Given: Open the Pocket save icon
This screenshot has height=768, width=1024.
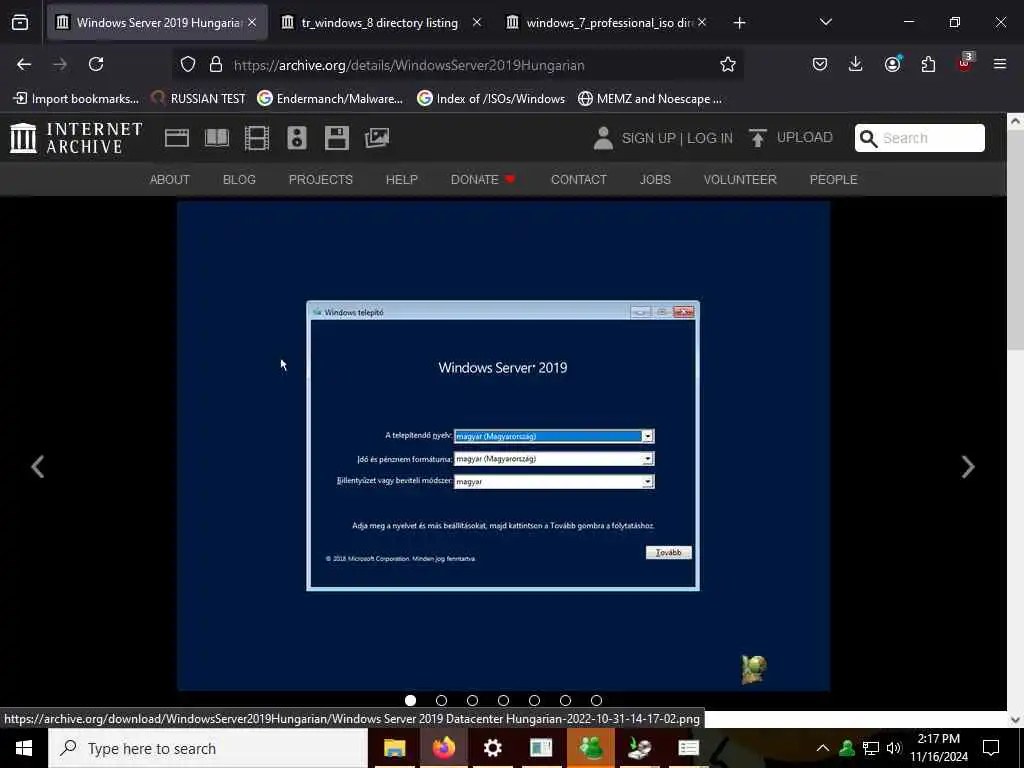Looking at the screenshot, I should [820, 64].
